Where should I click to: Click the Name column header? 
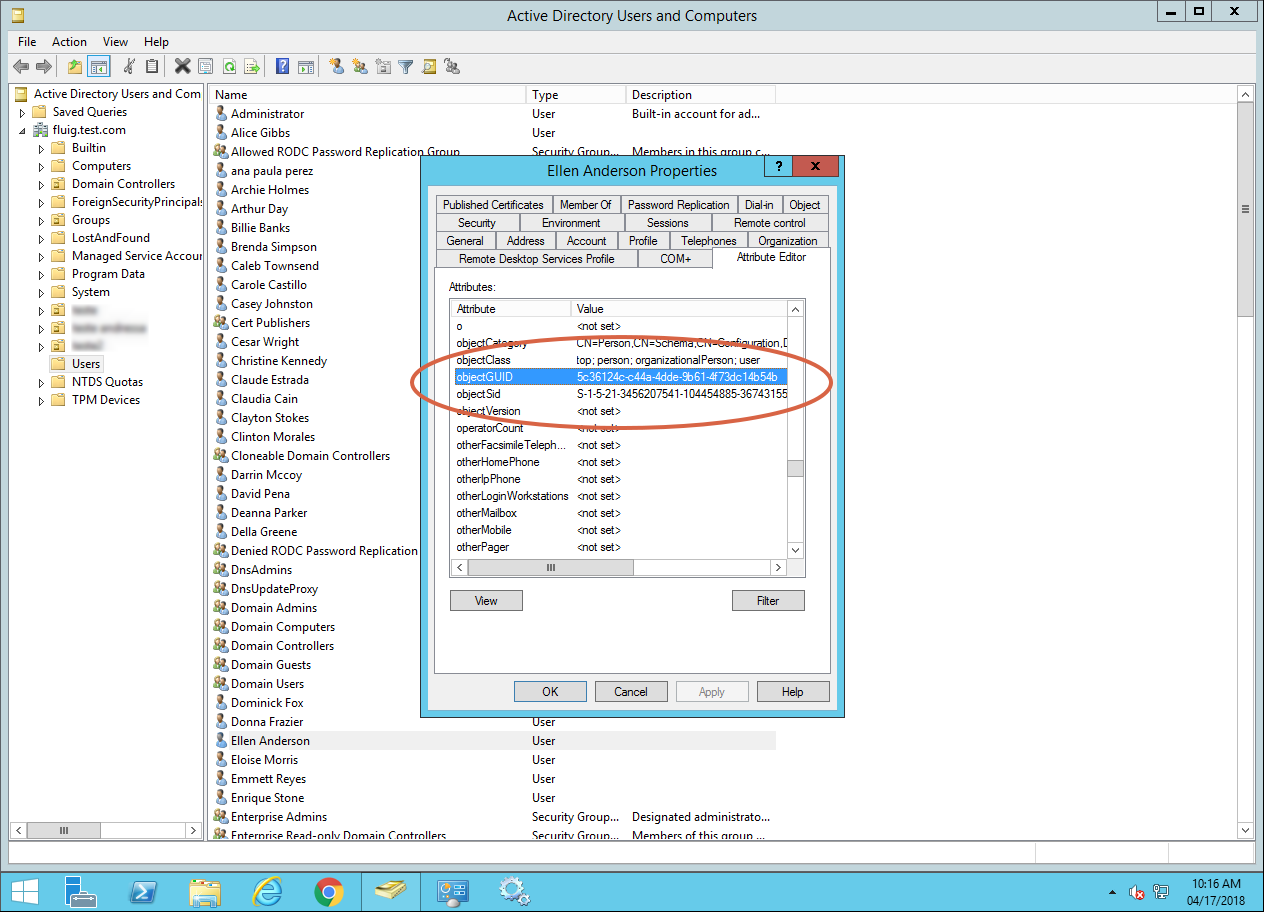tap(368, 95)
